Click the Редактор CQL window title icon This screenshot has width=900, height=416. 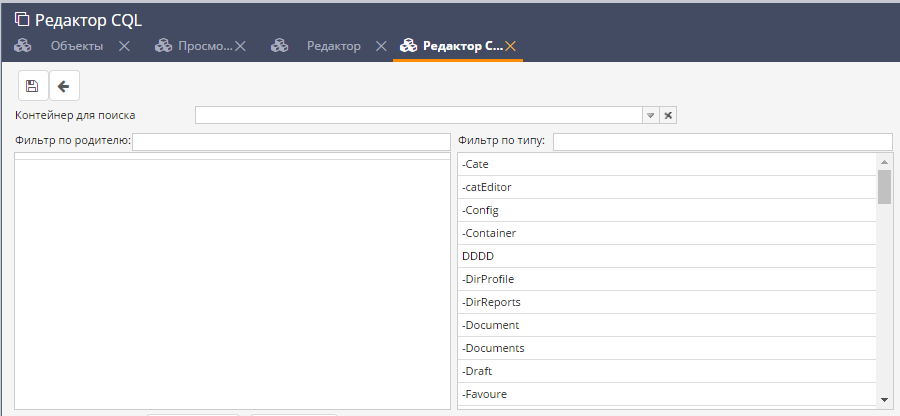[21, 19]
